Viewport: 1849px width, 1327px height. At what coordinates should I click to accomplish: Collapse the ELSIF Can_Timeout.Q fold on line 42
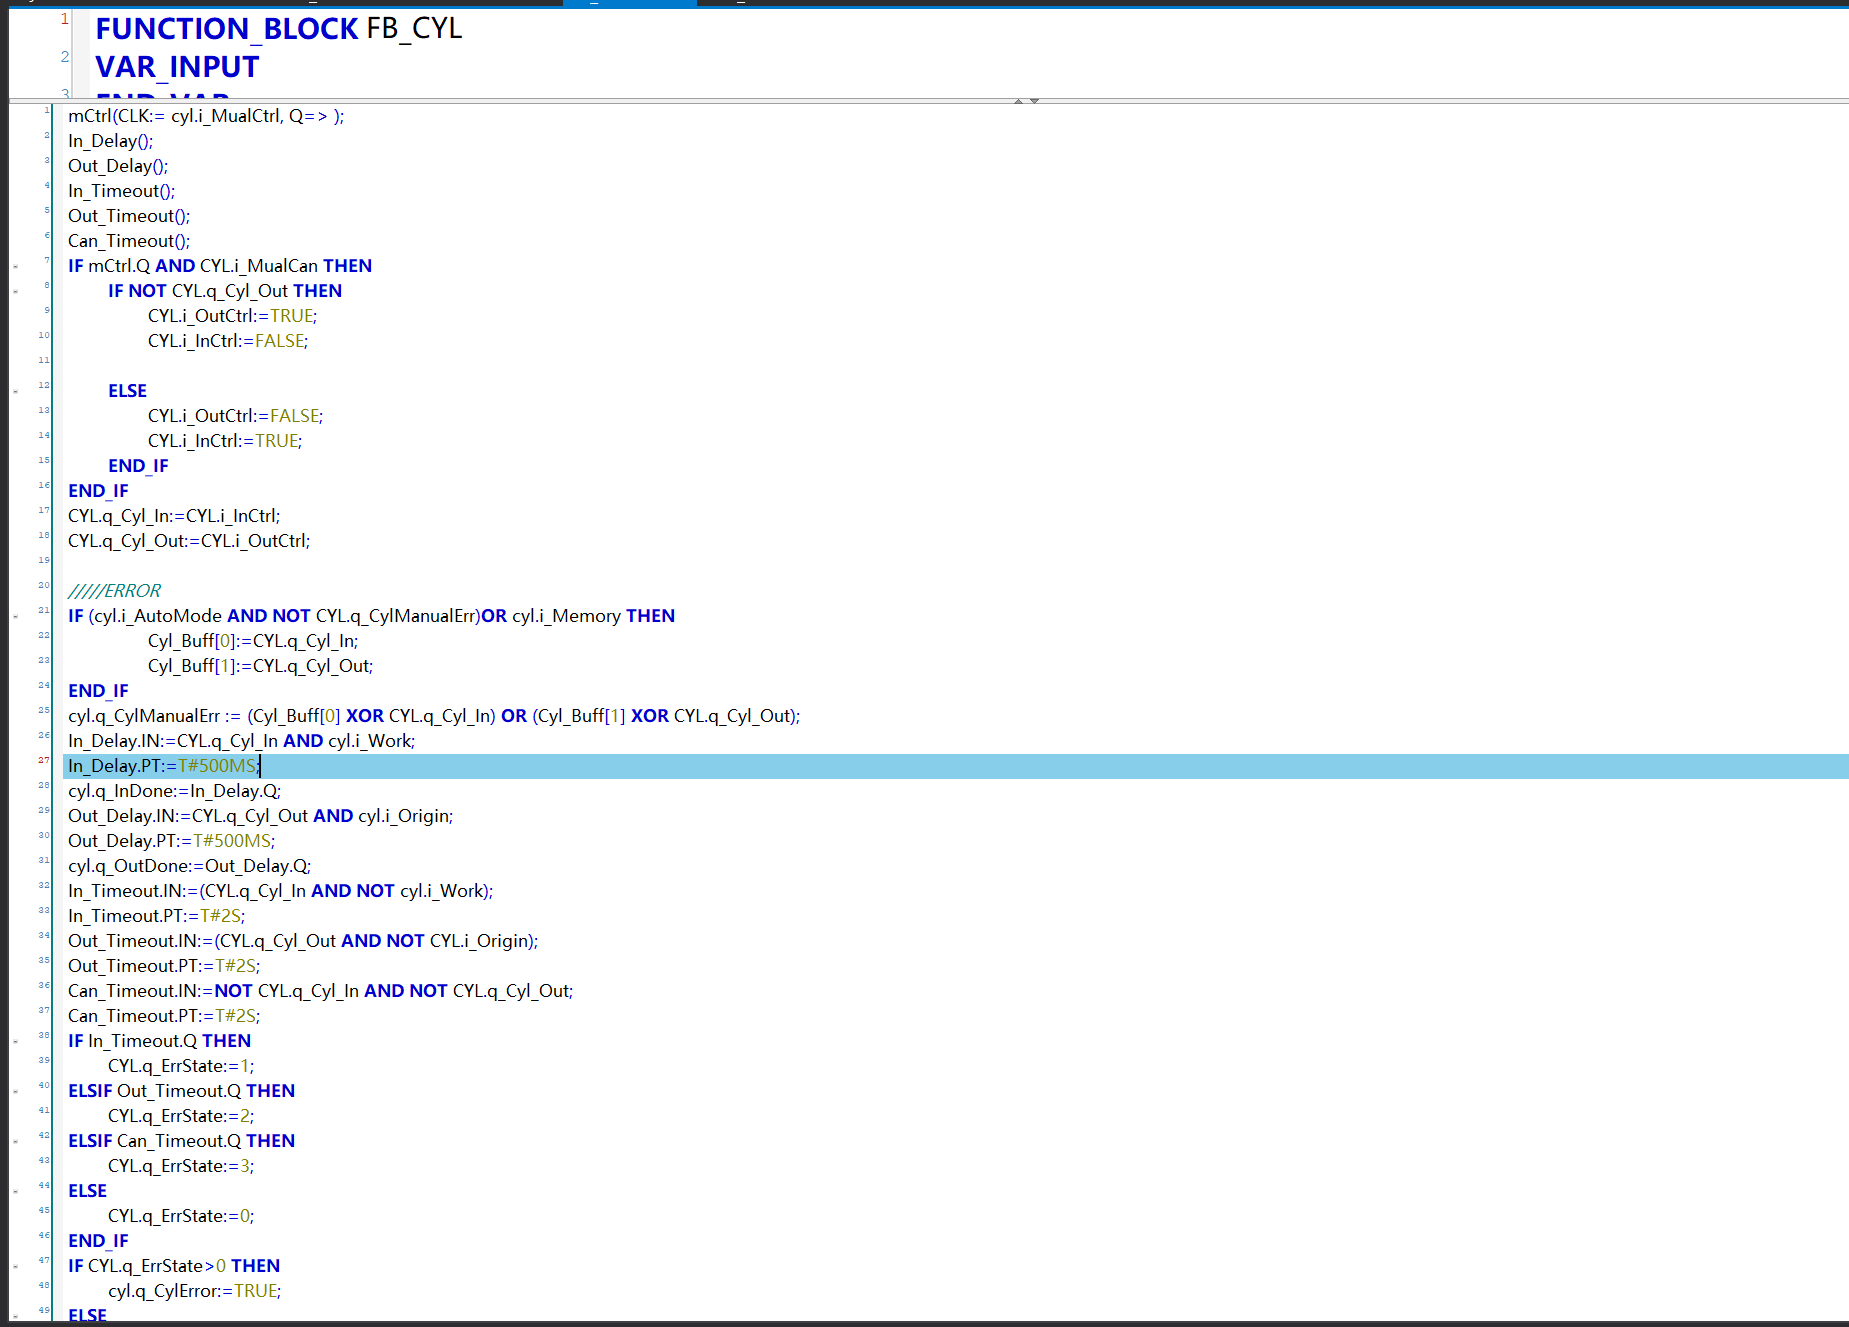(x=16, y=1142)
